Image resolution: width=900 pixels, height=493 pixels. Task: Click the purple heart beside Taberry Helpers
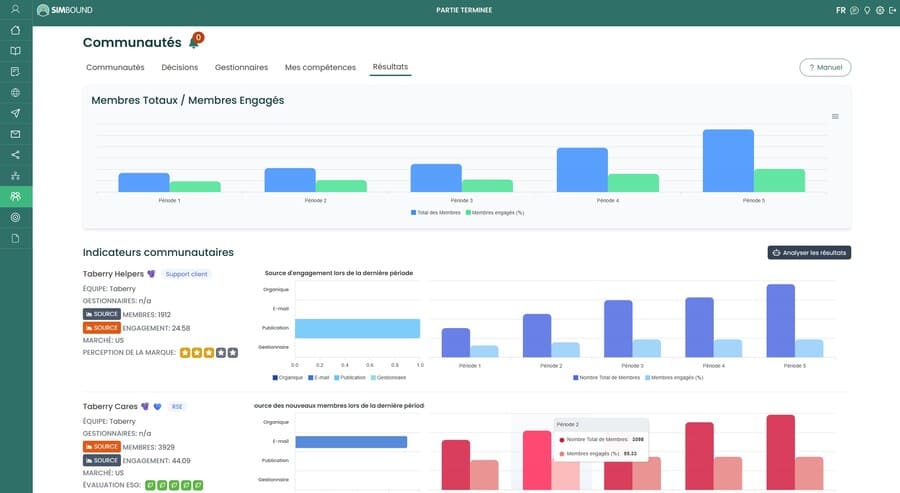pyautogui.click(x=151, y=274)
